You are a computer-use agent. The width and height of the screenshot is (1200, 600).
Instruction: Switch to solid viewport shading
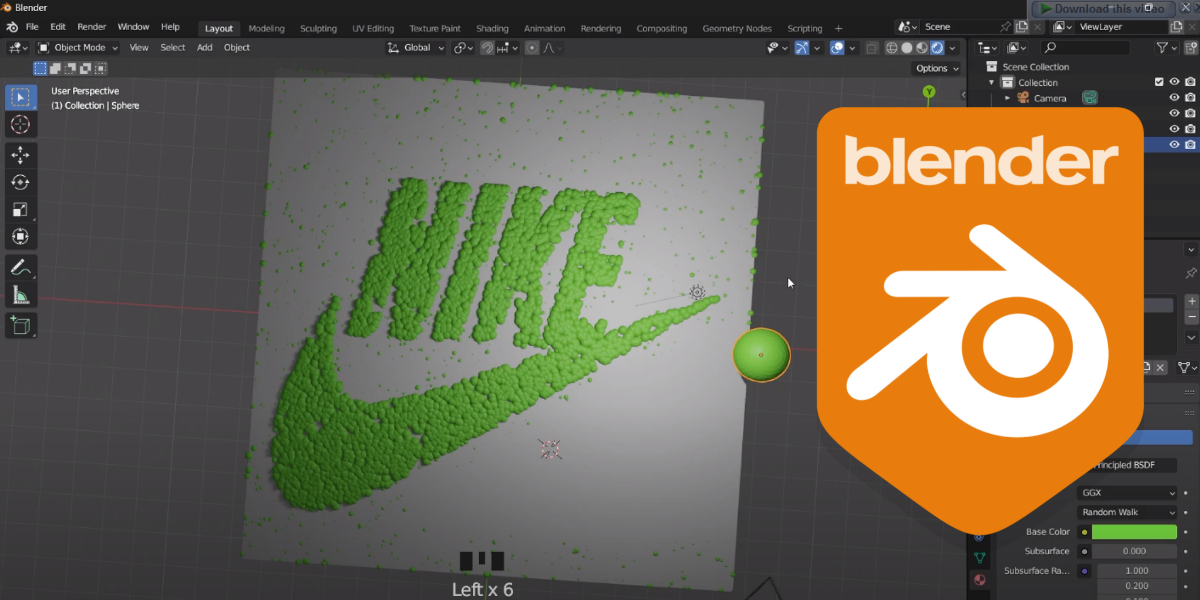tap(907, 47)
